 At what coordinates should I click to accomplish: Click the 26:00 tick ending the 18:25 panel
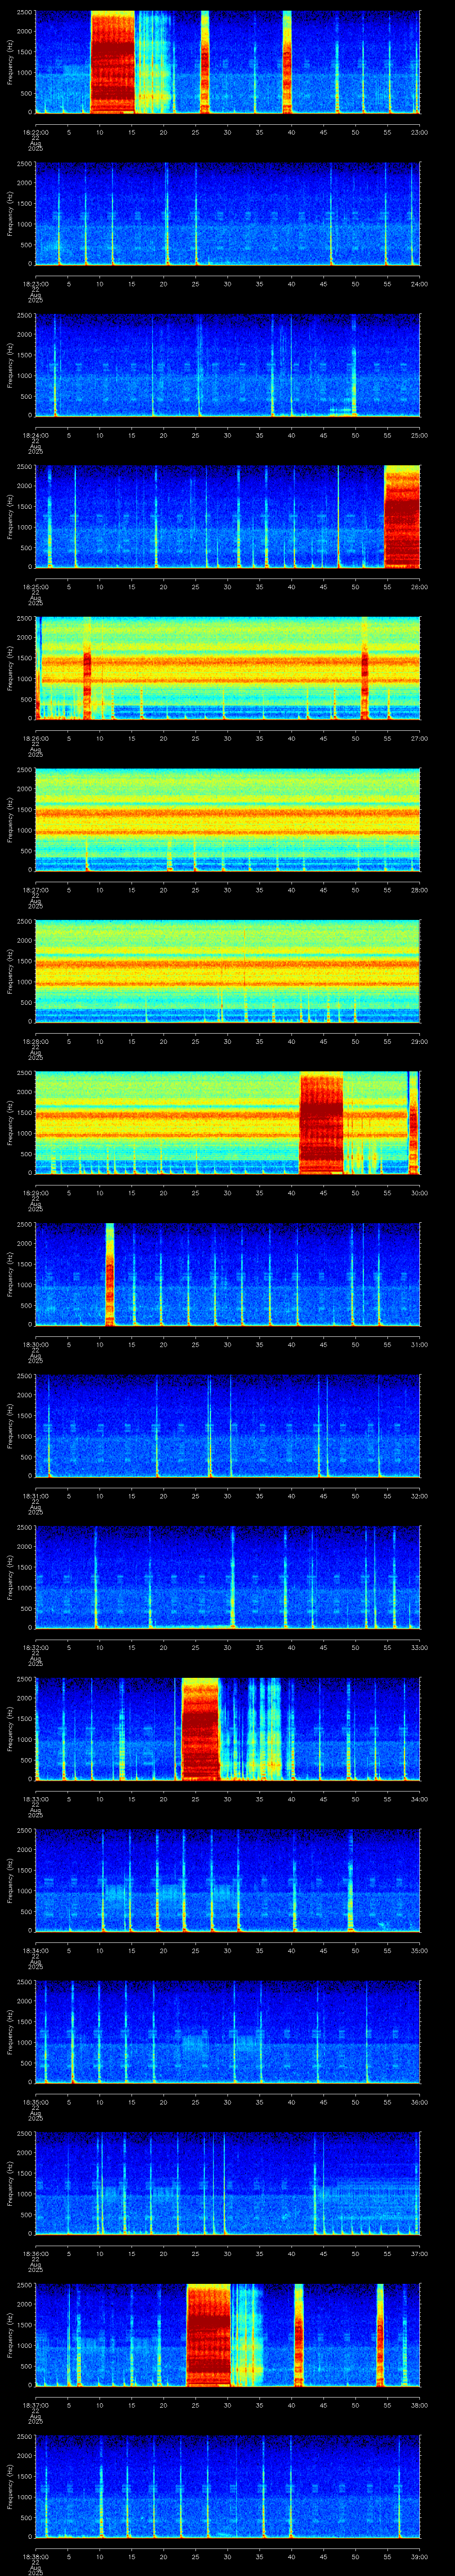click(x=419, y=586)
